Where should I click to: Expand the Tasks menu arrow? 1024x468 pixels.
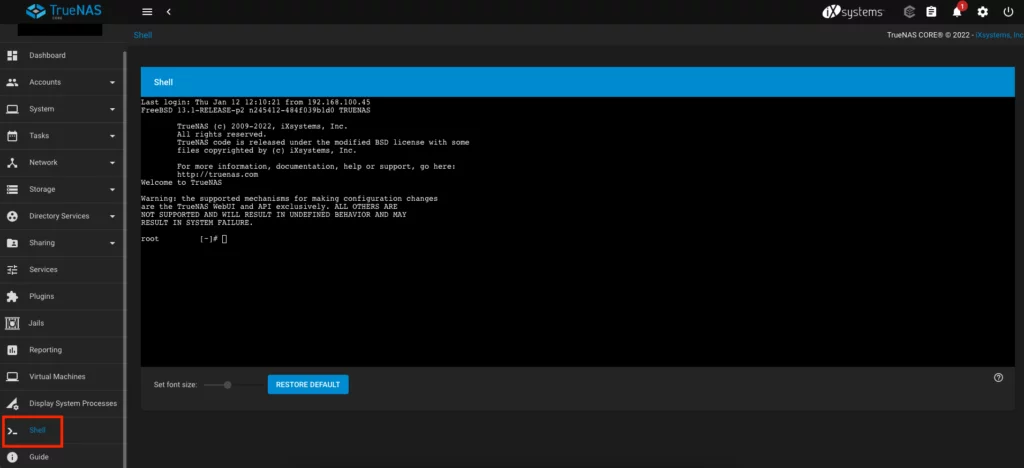[112, 136]
